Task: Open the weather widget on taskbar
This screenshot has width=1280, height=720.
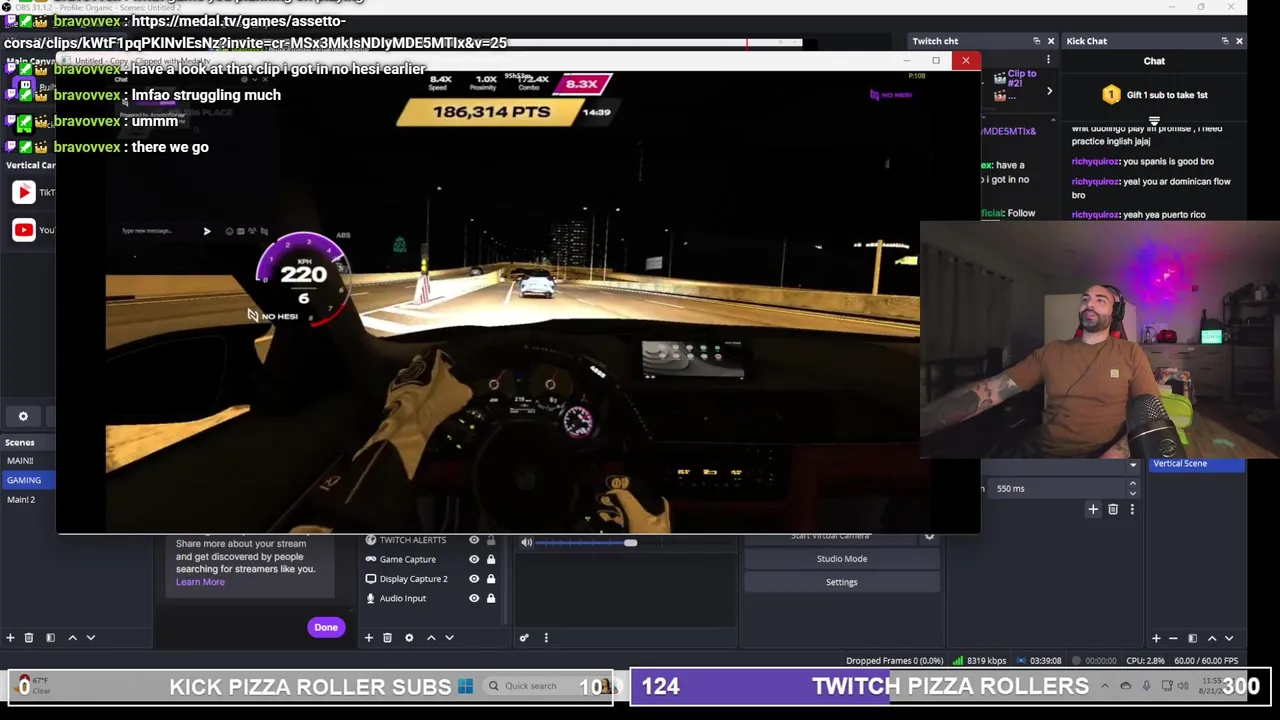Action: (x=35, y=686)
